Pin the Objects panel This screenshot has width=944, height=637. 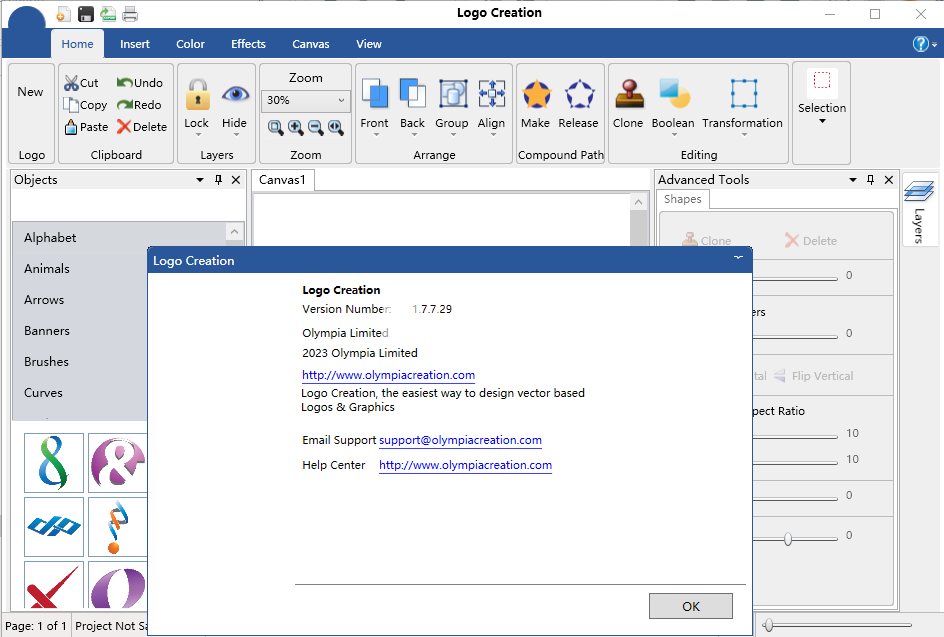(219, 179)
